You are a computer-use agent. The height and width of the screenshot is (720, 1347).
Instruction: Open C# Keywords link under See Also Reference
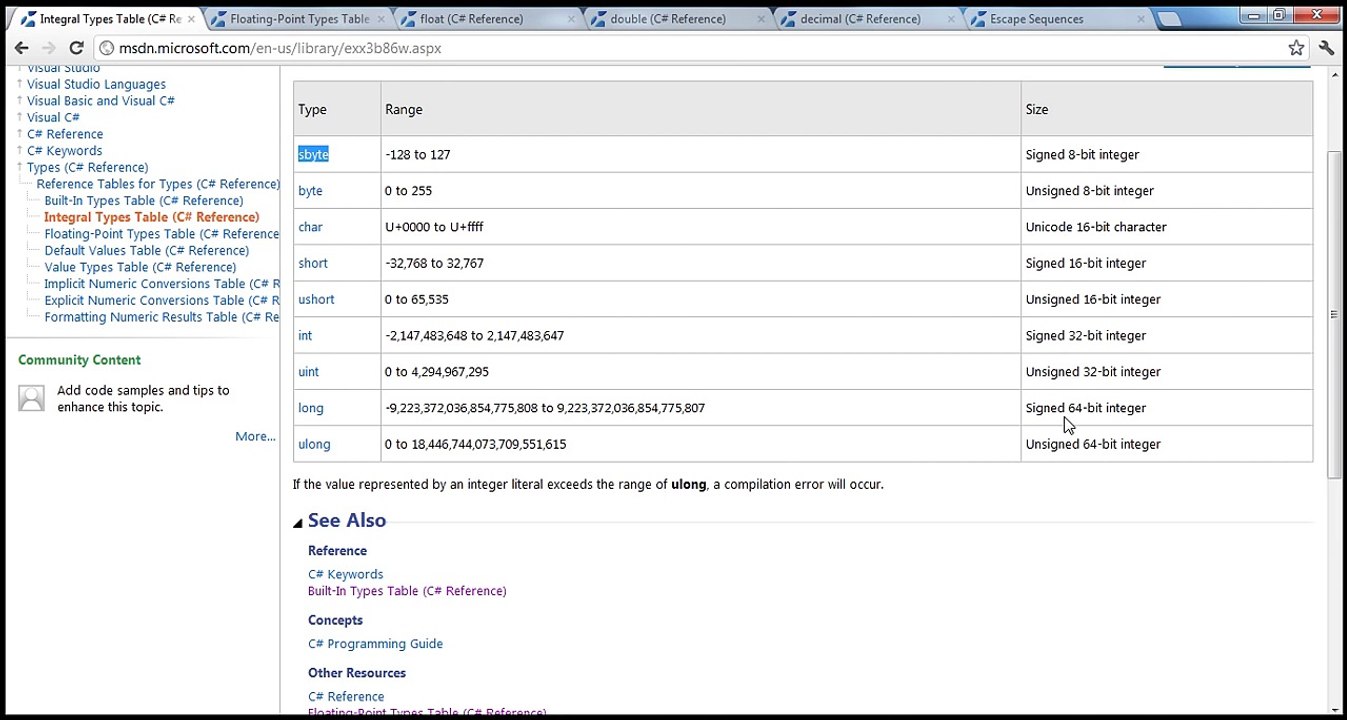[345, 574]
